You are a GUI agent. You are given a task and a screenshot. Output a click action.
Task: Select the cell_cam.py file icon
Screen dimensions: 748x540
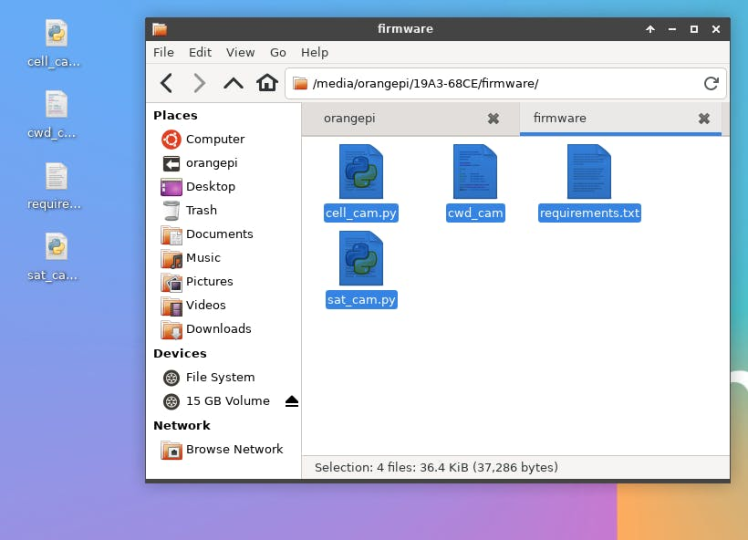[x=361, y=172]
